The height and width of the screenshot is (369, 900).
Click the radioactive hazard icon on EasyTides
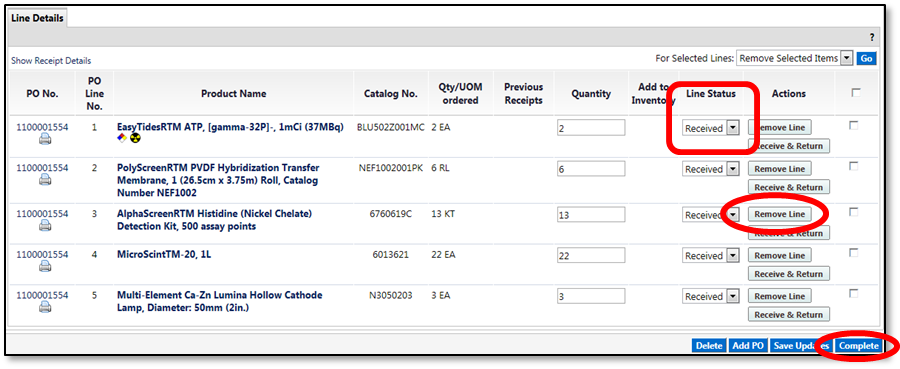point(135,138)
